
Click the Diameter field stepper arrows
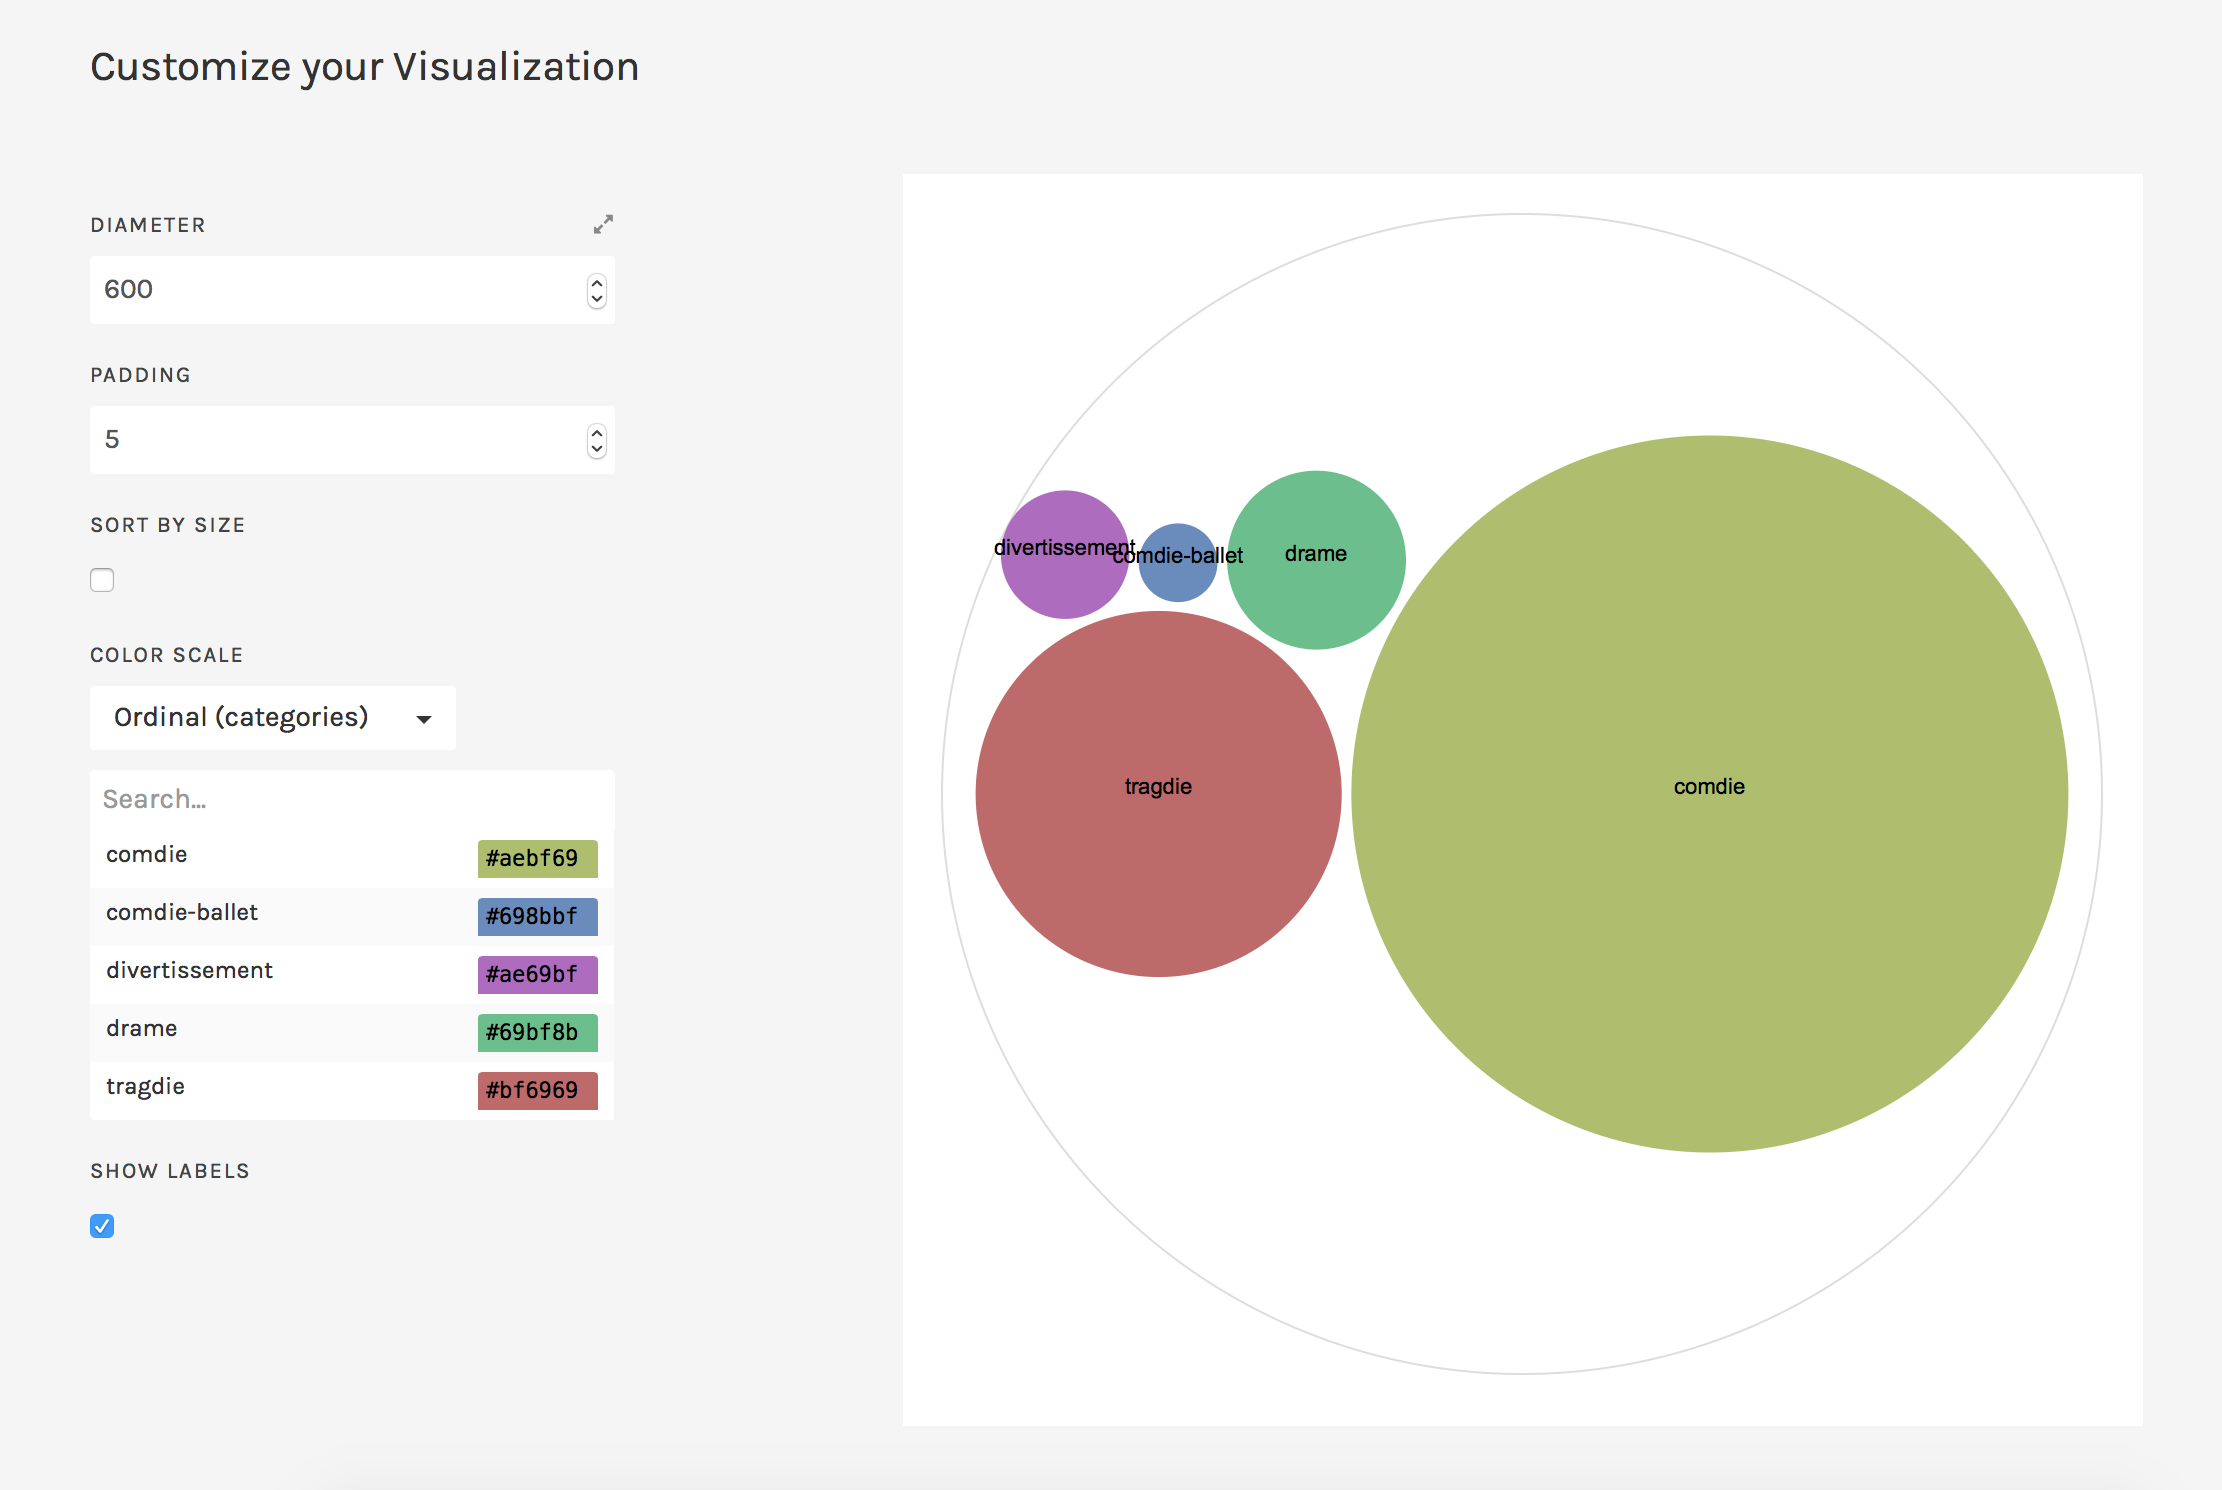(597, 291)
